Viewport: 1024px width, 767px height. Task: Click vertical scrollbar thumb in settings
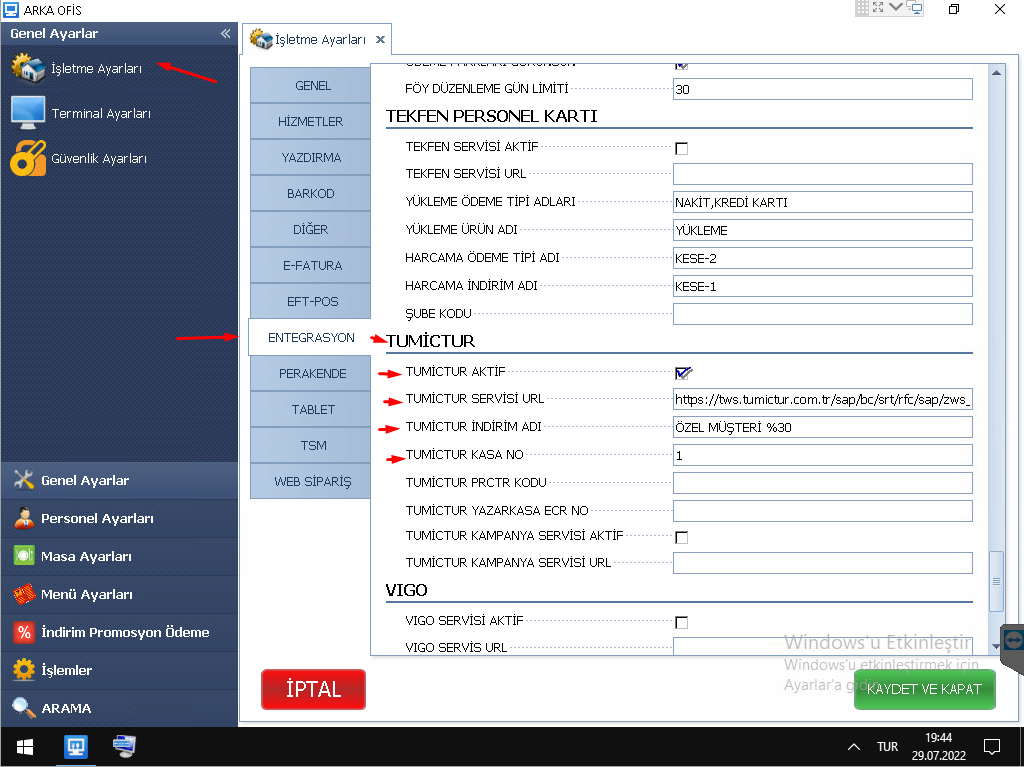996,581
